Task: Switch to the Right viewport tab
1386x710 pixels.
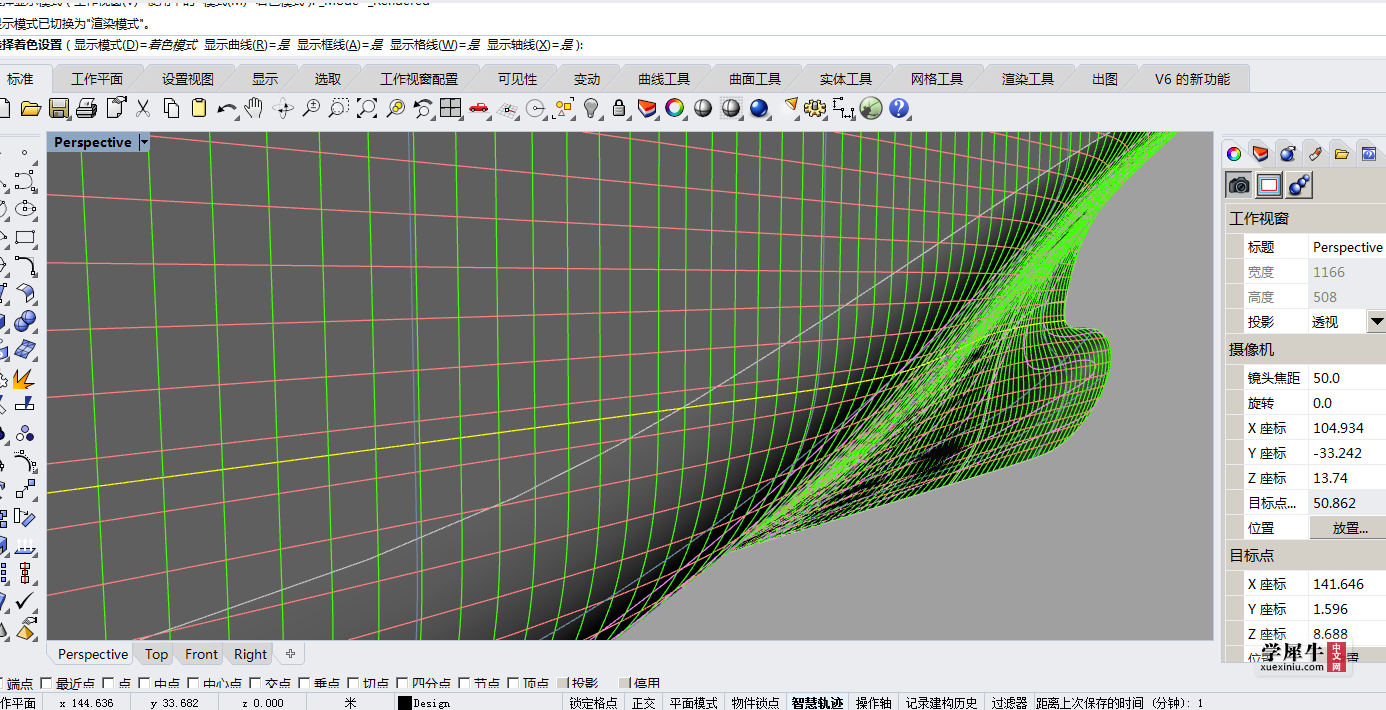Action: point(250,654)
